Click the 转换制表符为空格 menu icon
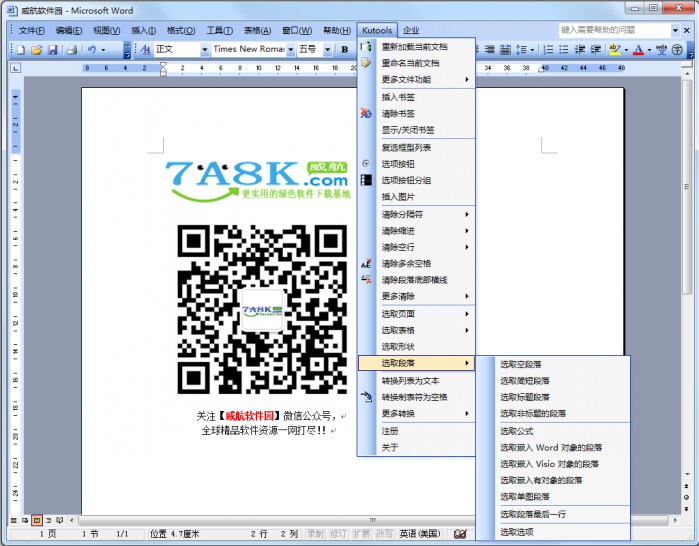Viewport: 699px width, 546px height. (366, 397)
